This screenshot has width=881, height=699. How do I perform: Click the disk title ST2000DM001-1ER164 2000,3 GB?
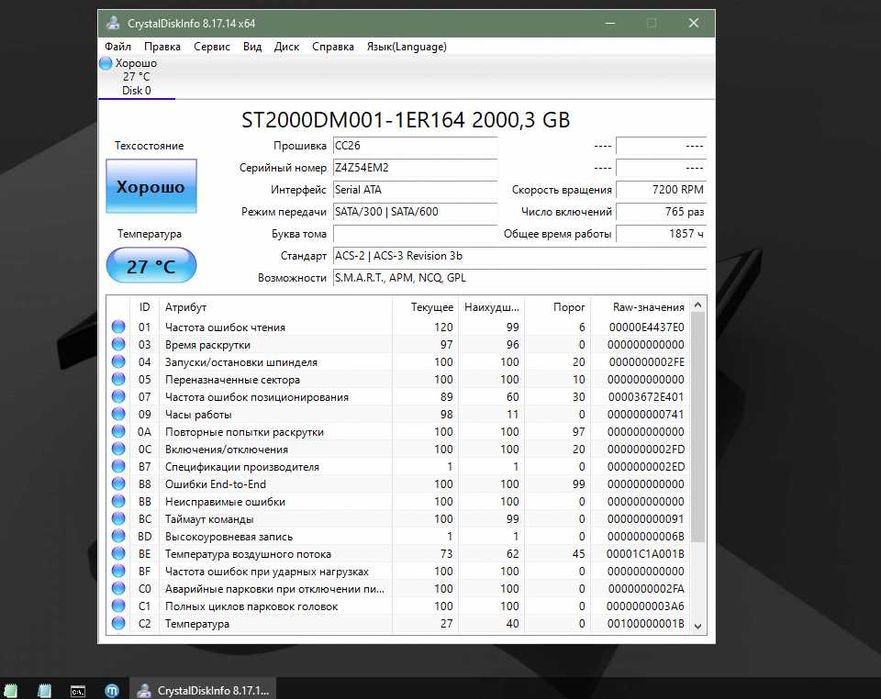pos(406,120)
